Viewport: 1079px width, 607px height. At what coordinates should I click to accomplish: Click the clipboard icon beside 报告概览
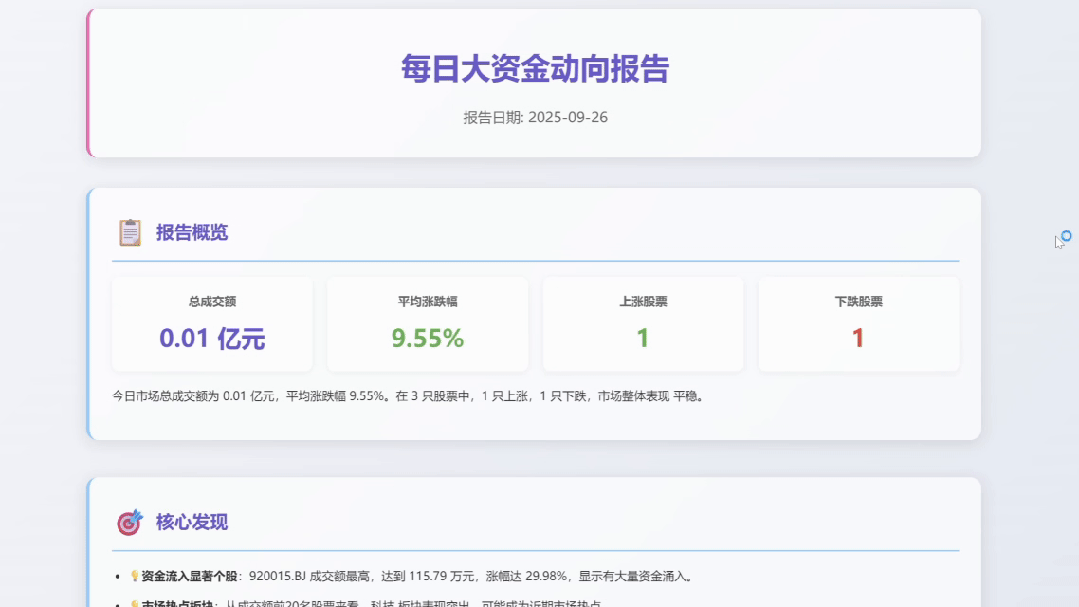(129, 231)
